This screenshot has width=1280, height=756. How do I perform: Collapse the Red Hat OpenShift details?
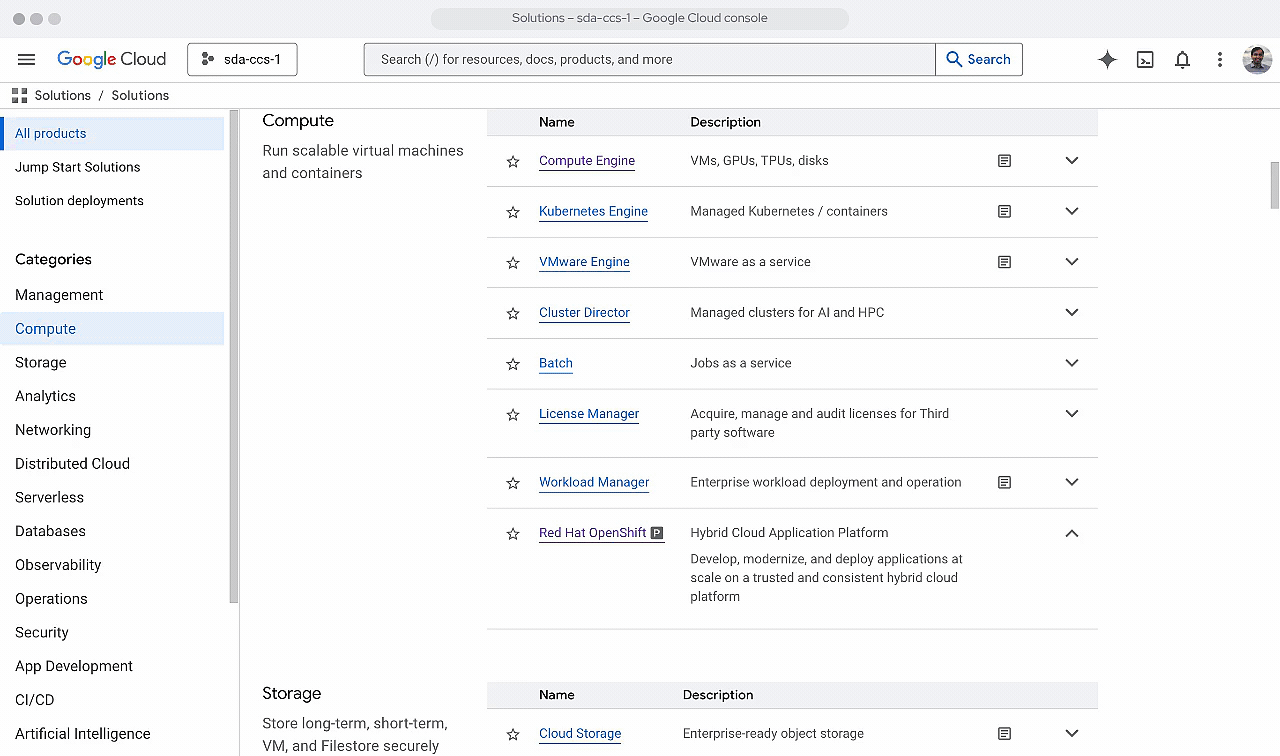click(x=1071, y=533)
